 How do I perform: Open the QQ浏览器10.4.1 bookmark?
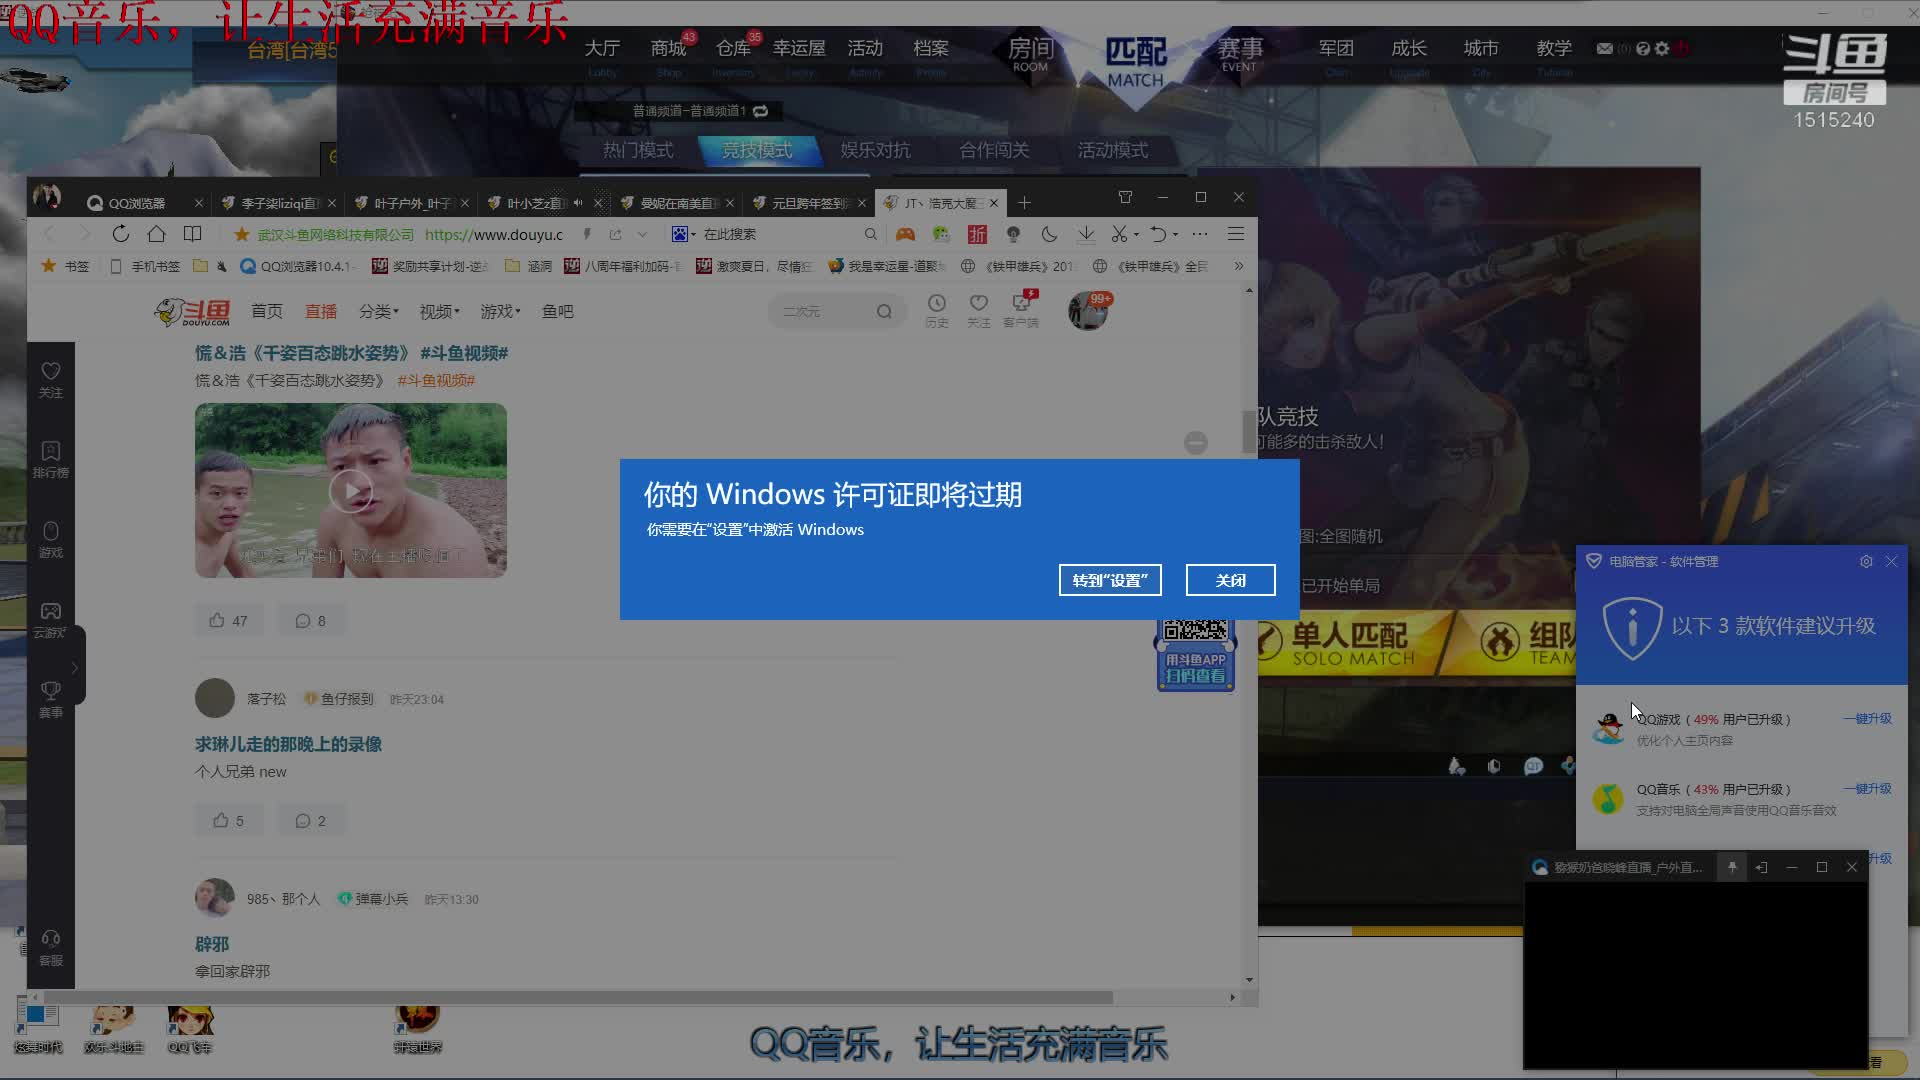pos(298,266)
